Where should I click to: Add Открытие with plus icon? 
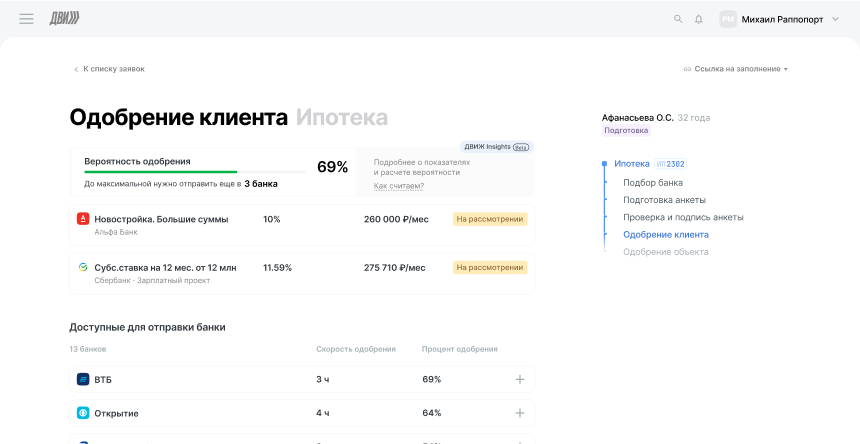519,413
